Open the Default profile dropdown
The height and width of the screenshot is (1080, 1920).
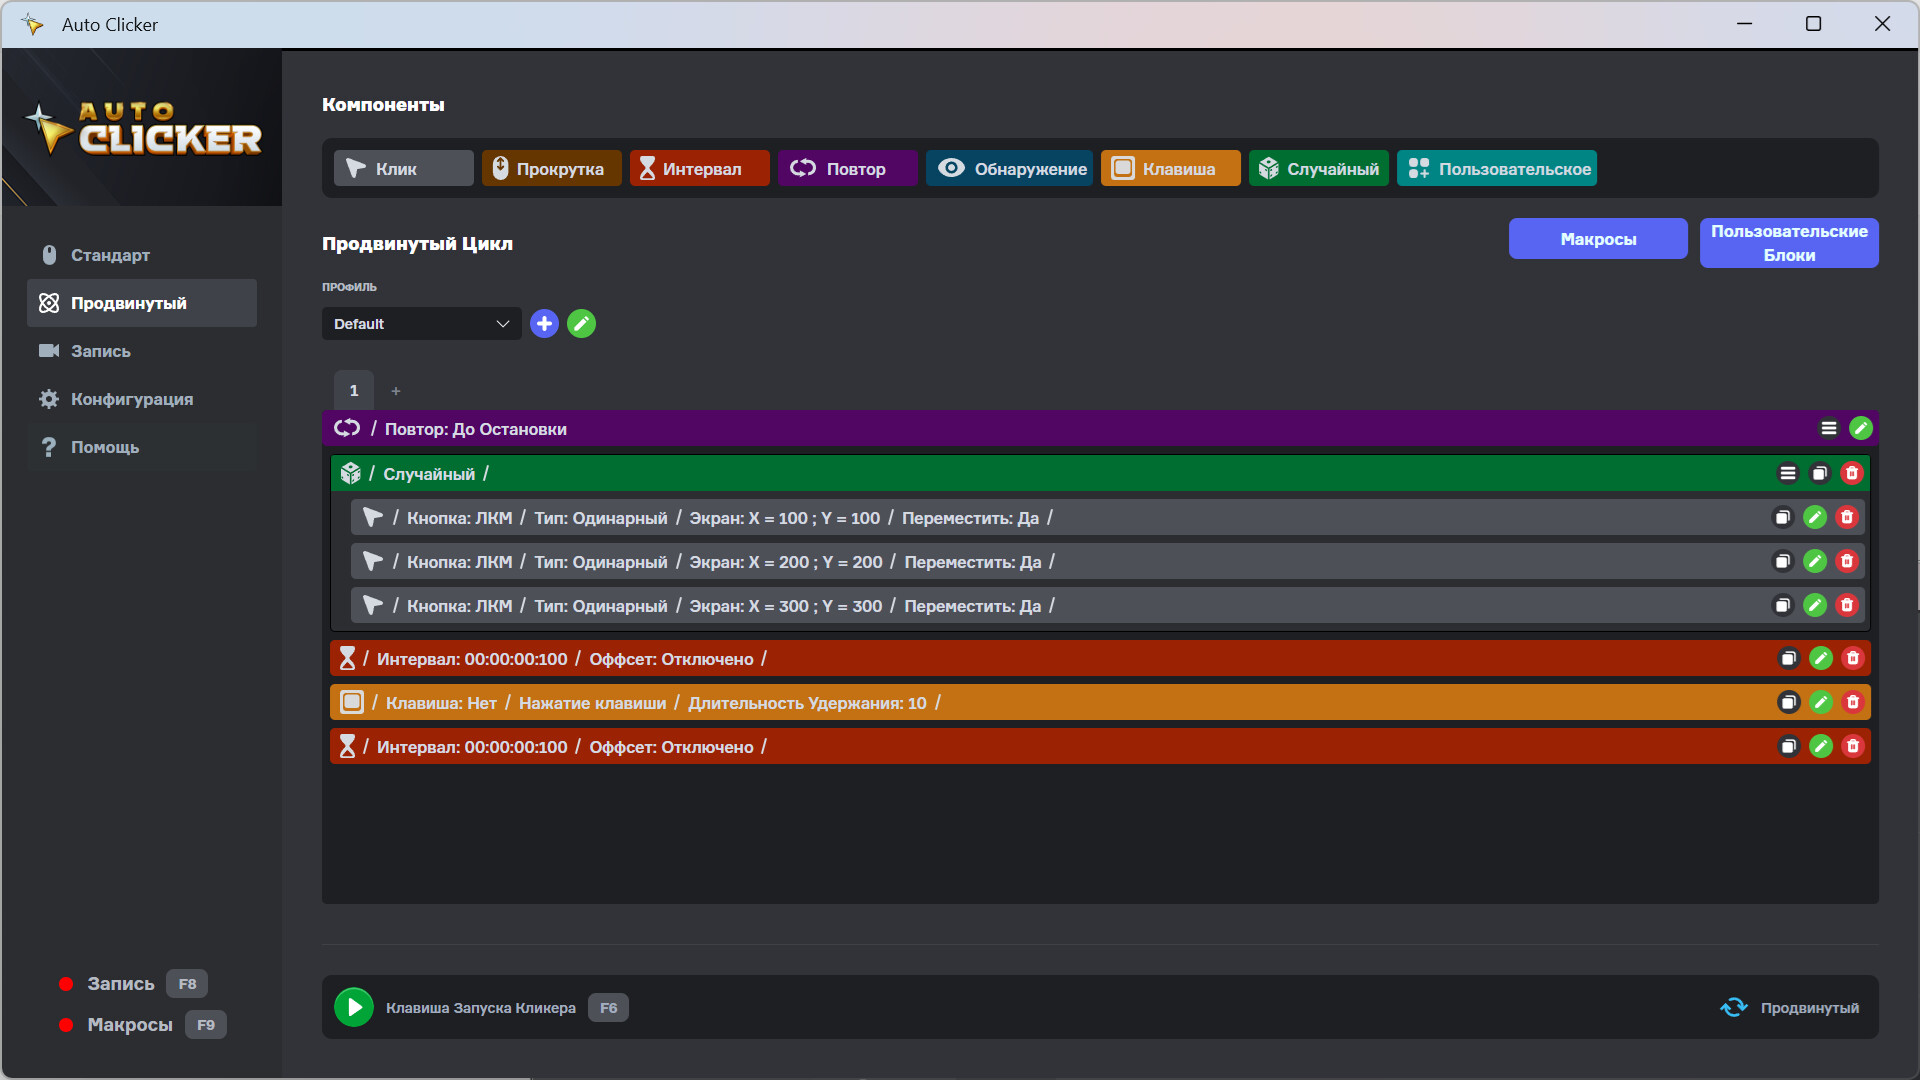pos(420,323)
